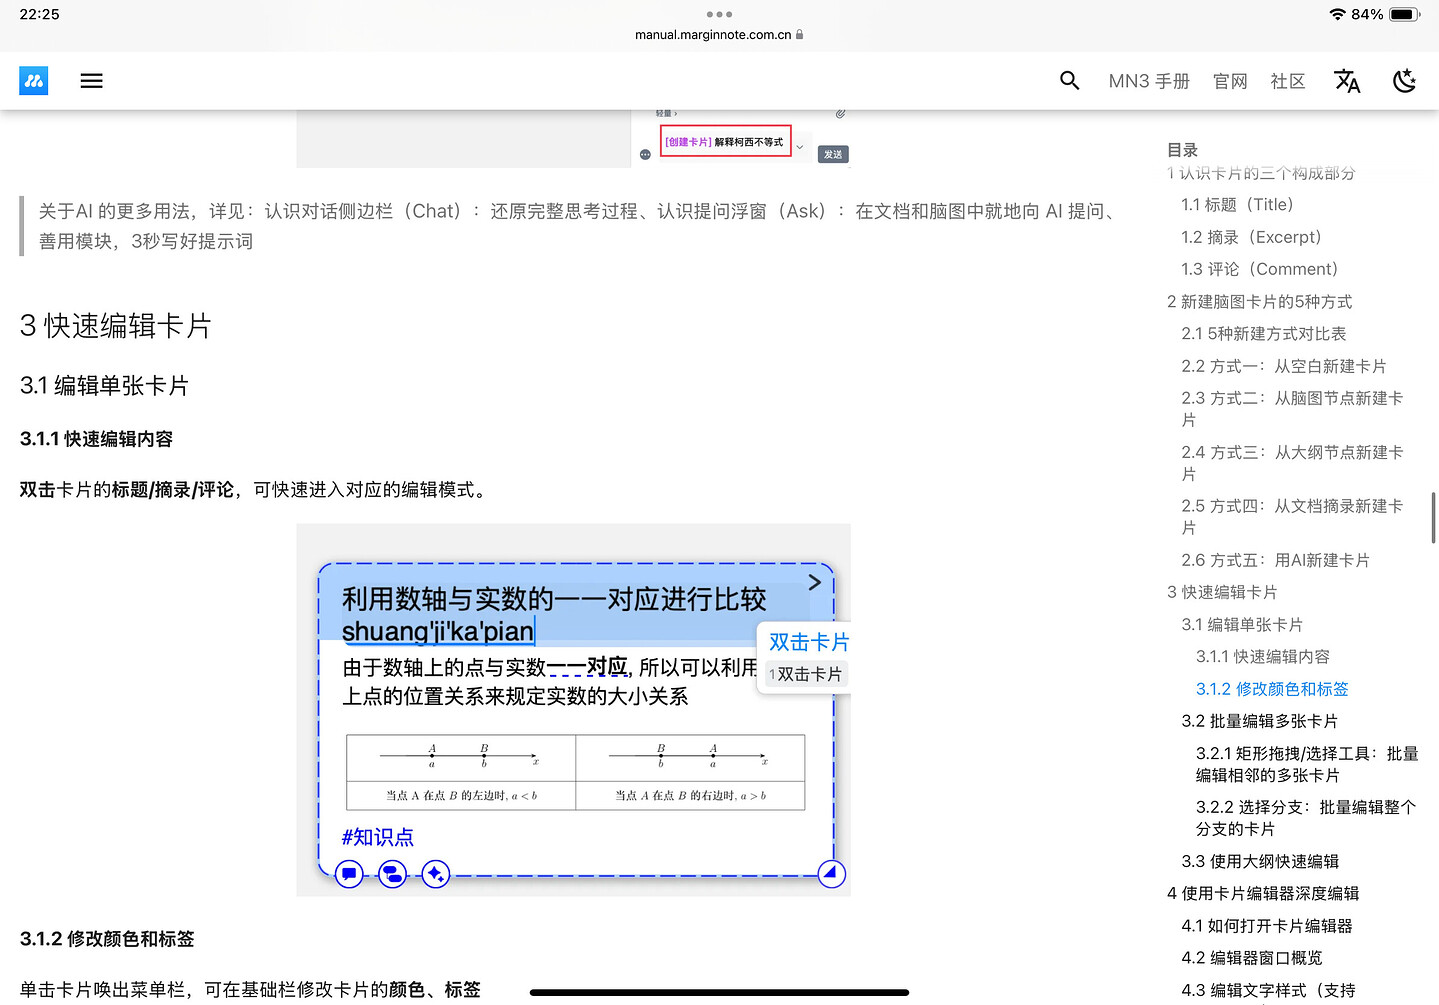The height and width of the screenshot is (1005, 1439).
Task: Go to 3.3 使用大纲快速编辑
Action: point(1260,861)
